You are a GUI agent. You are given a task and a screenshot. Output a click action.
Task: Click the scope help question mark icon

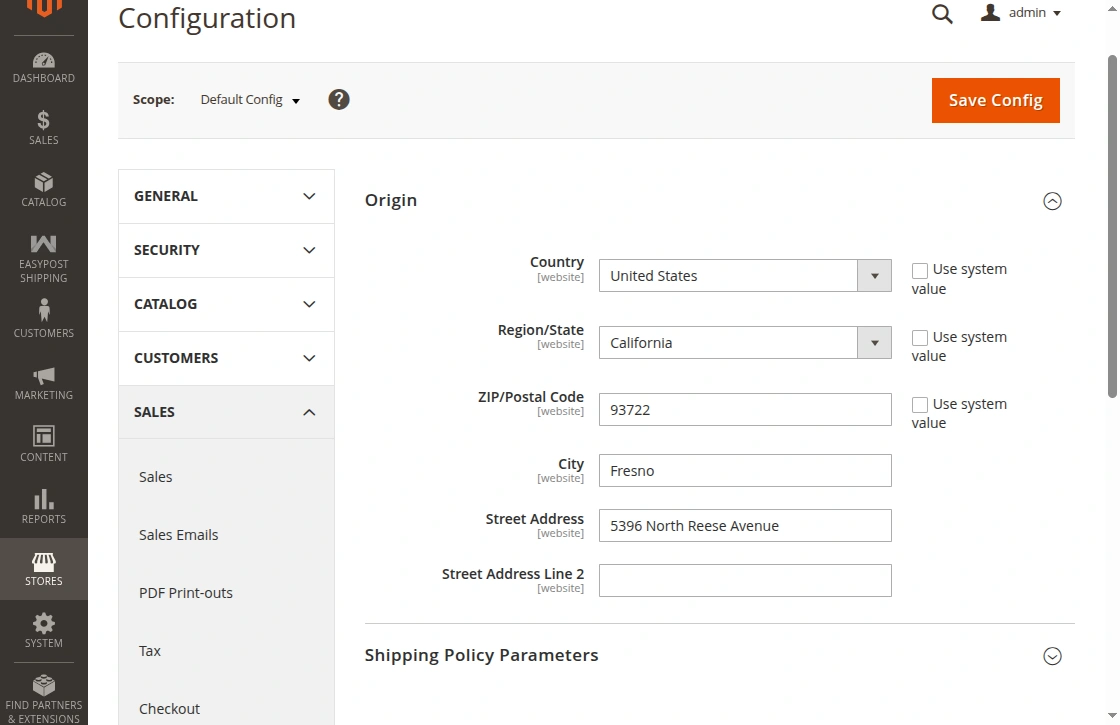339,99
